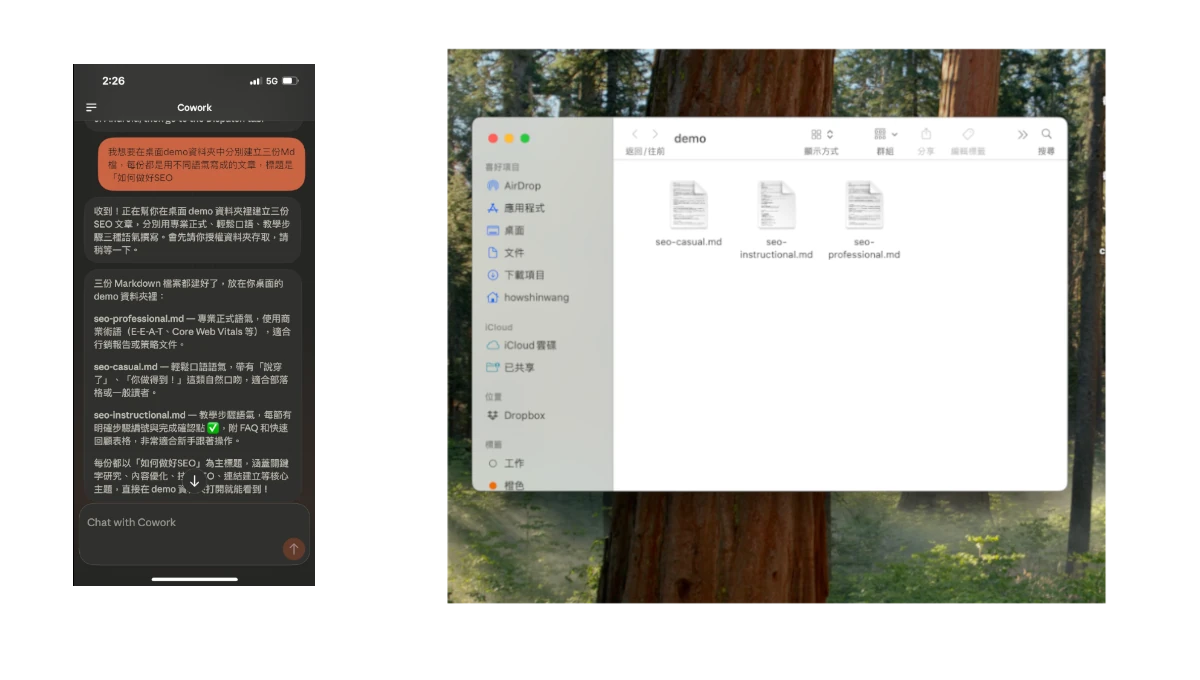Tap the orange send arrow button

click(293, 548)
